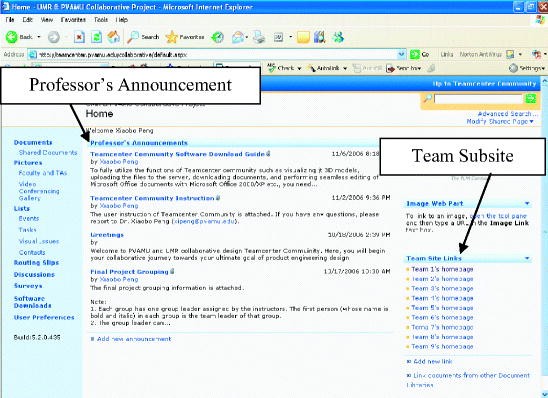Open the Modify Shared Page dropdown
Screen dimensions: 548x398
[500, 121]
